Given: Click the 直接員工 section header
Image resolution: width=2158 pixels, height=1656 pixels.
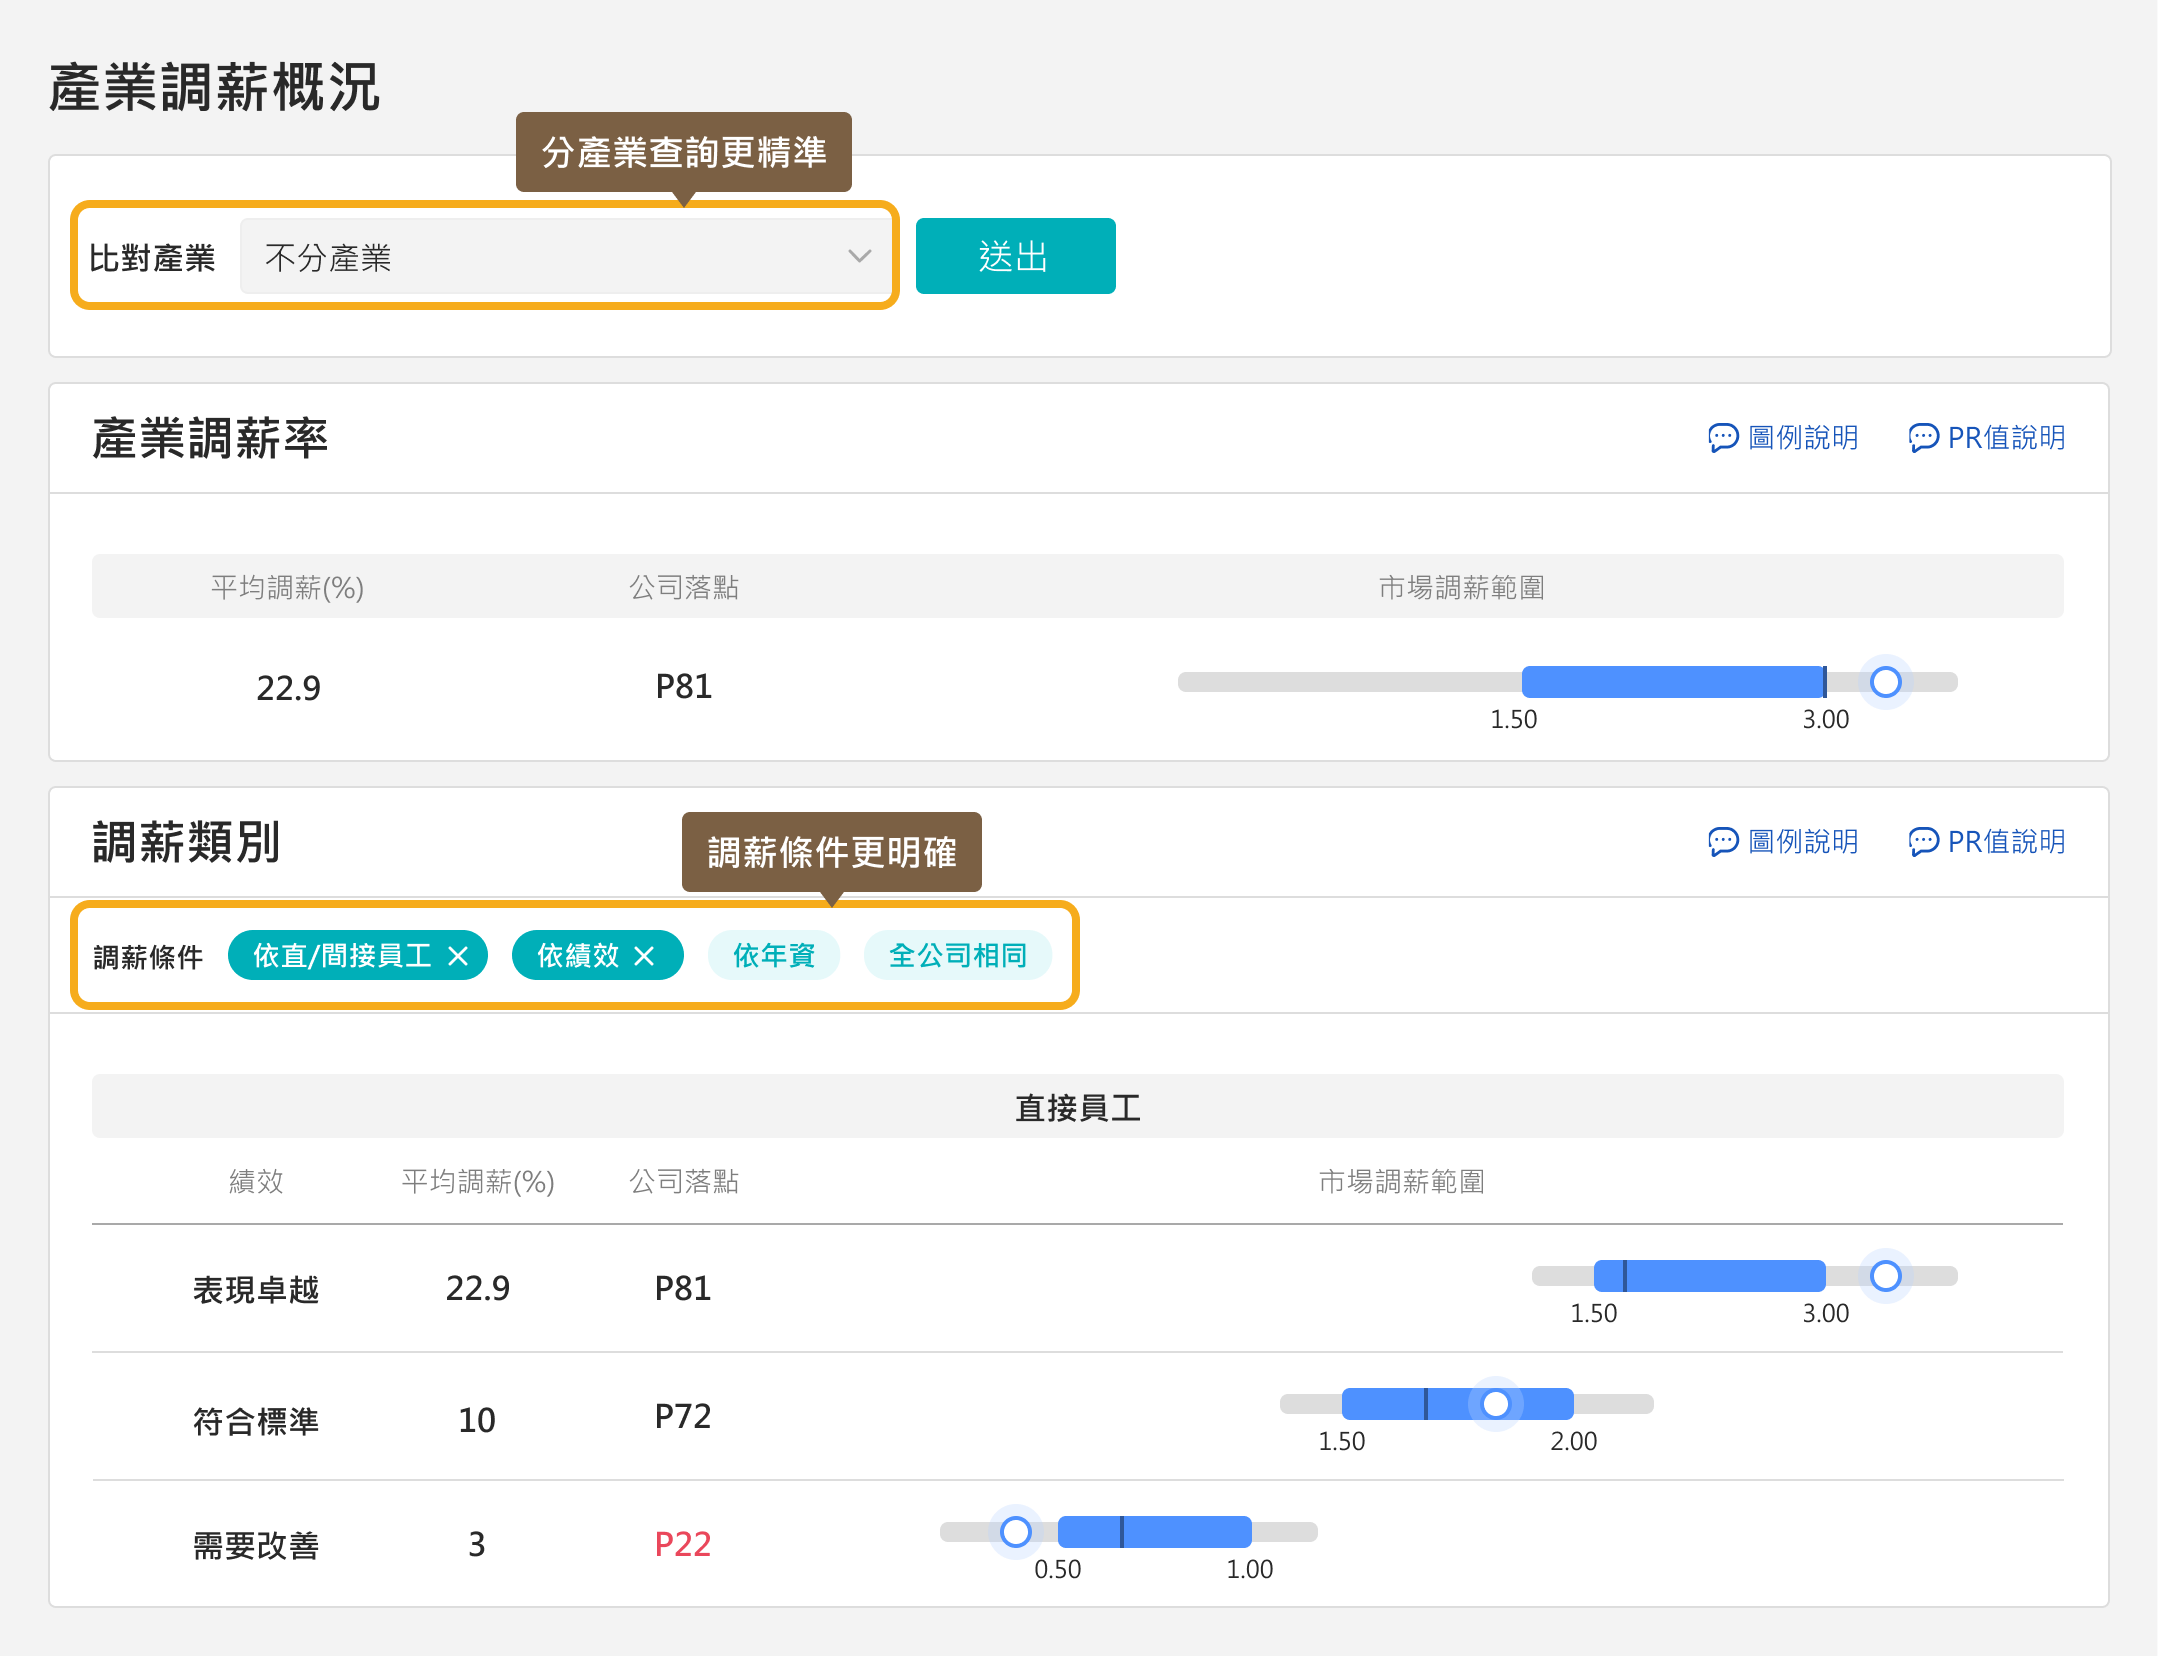Looking at the screenshot, I should coord(1078,1107).
